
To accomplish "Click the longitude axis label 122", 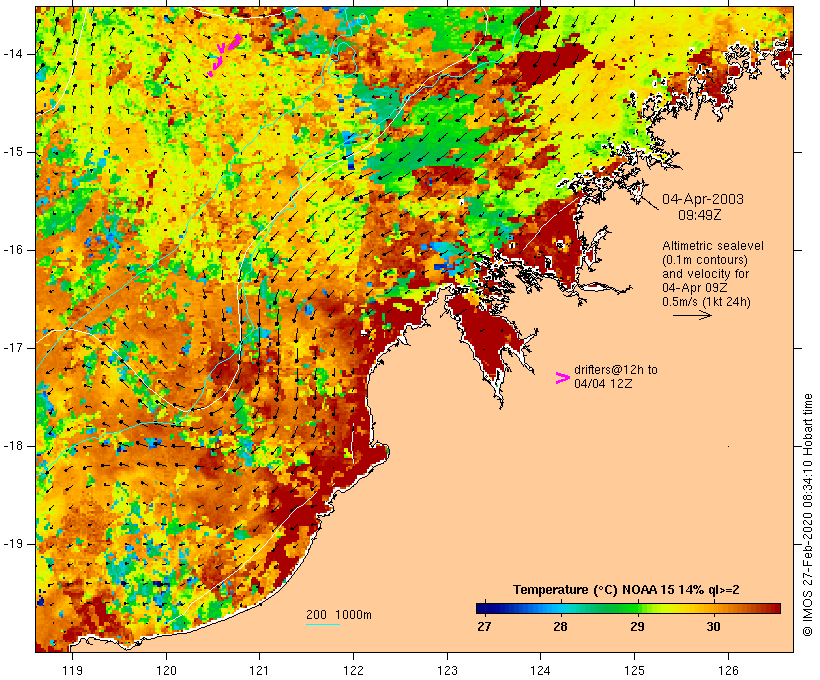I will coord(354,671).
